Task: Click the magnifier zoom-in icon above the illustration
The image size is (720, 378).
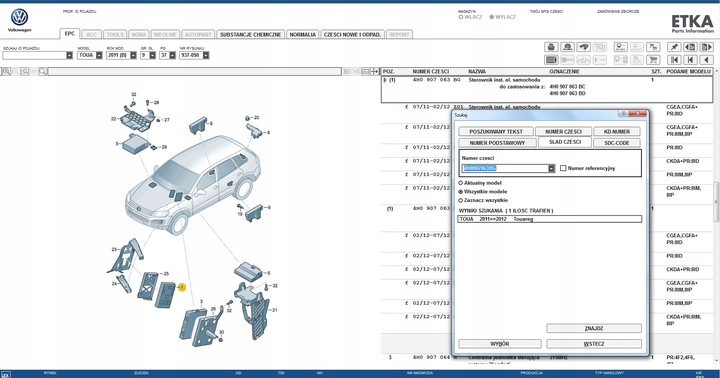Action: click(x=6, y=72)
